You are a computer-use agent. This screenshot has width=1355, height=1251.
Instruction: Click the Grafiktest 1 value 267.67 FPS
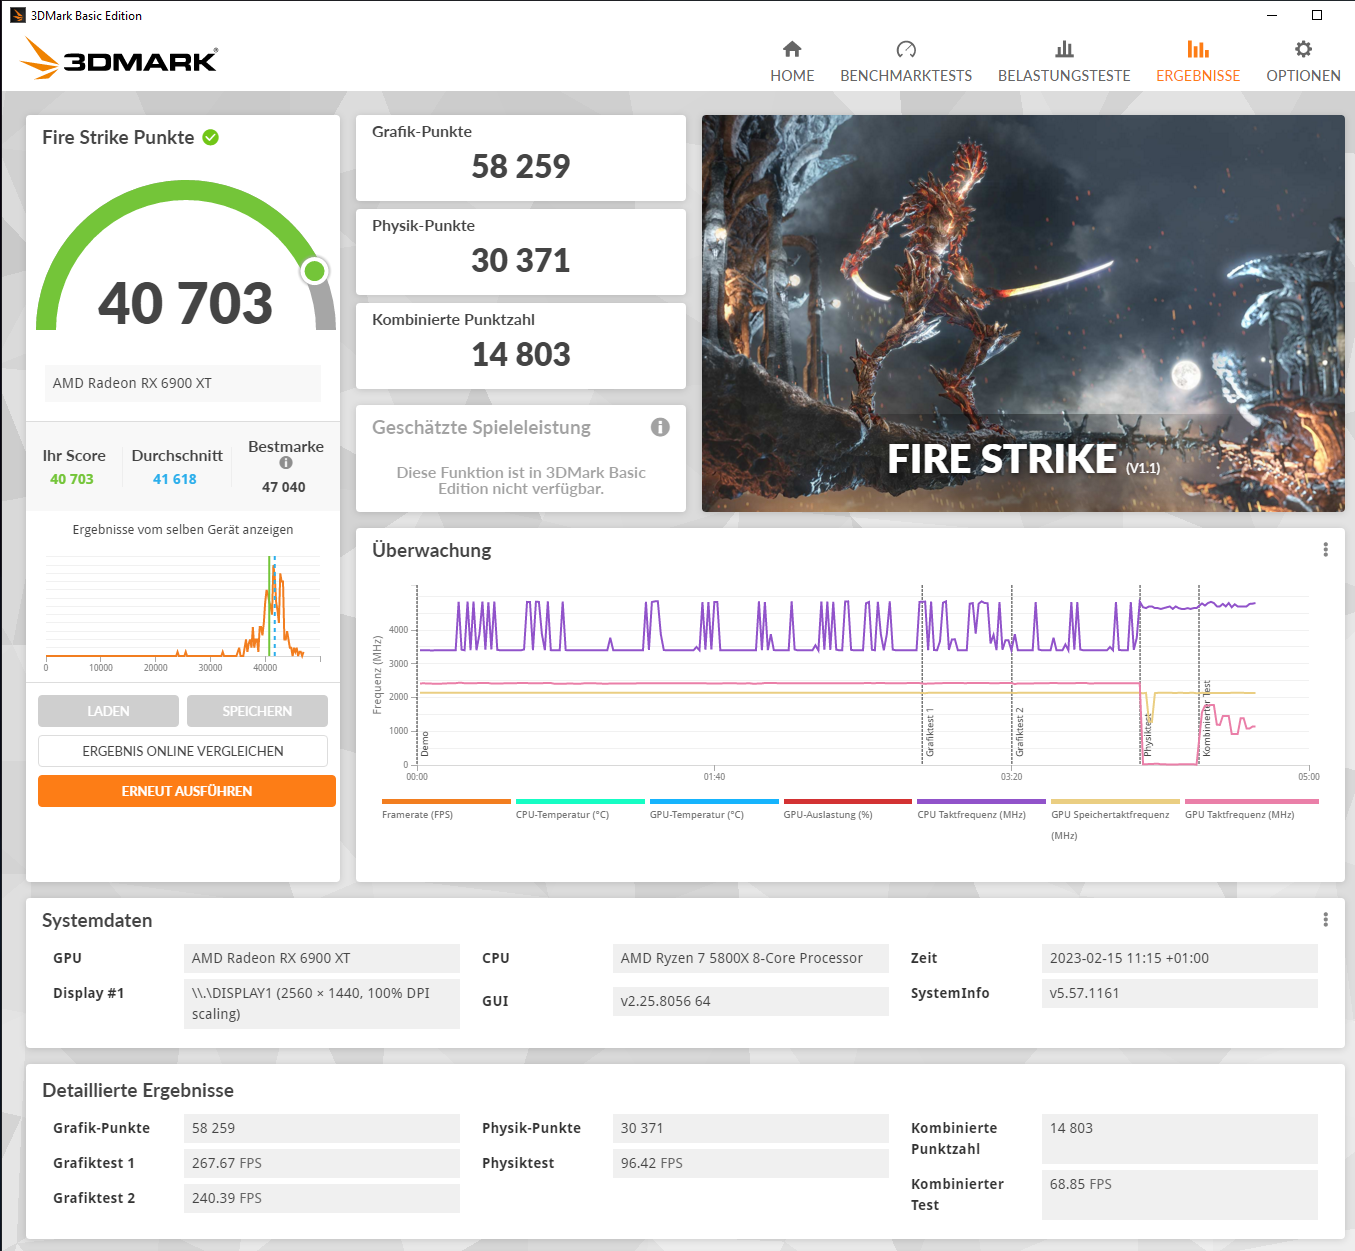point(322,1163)
